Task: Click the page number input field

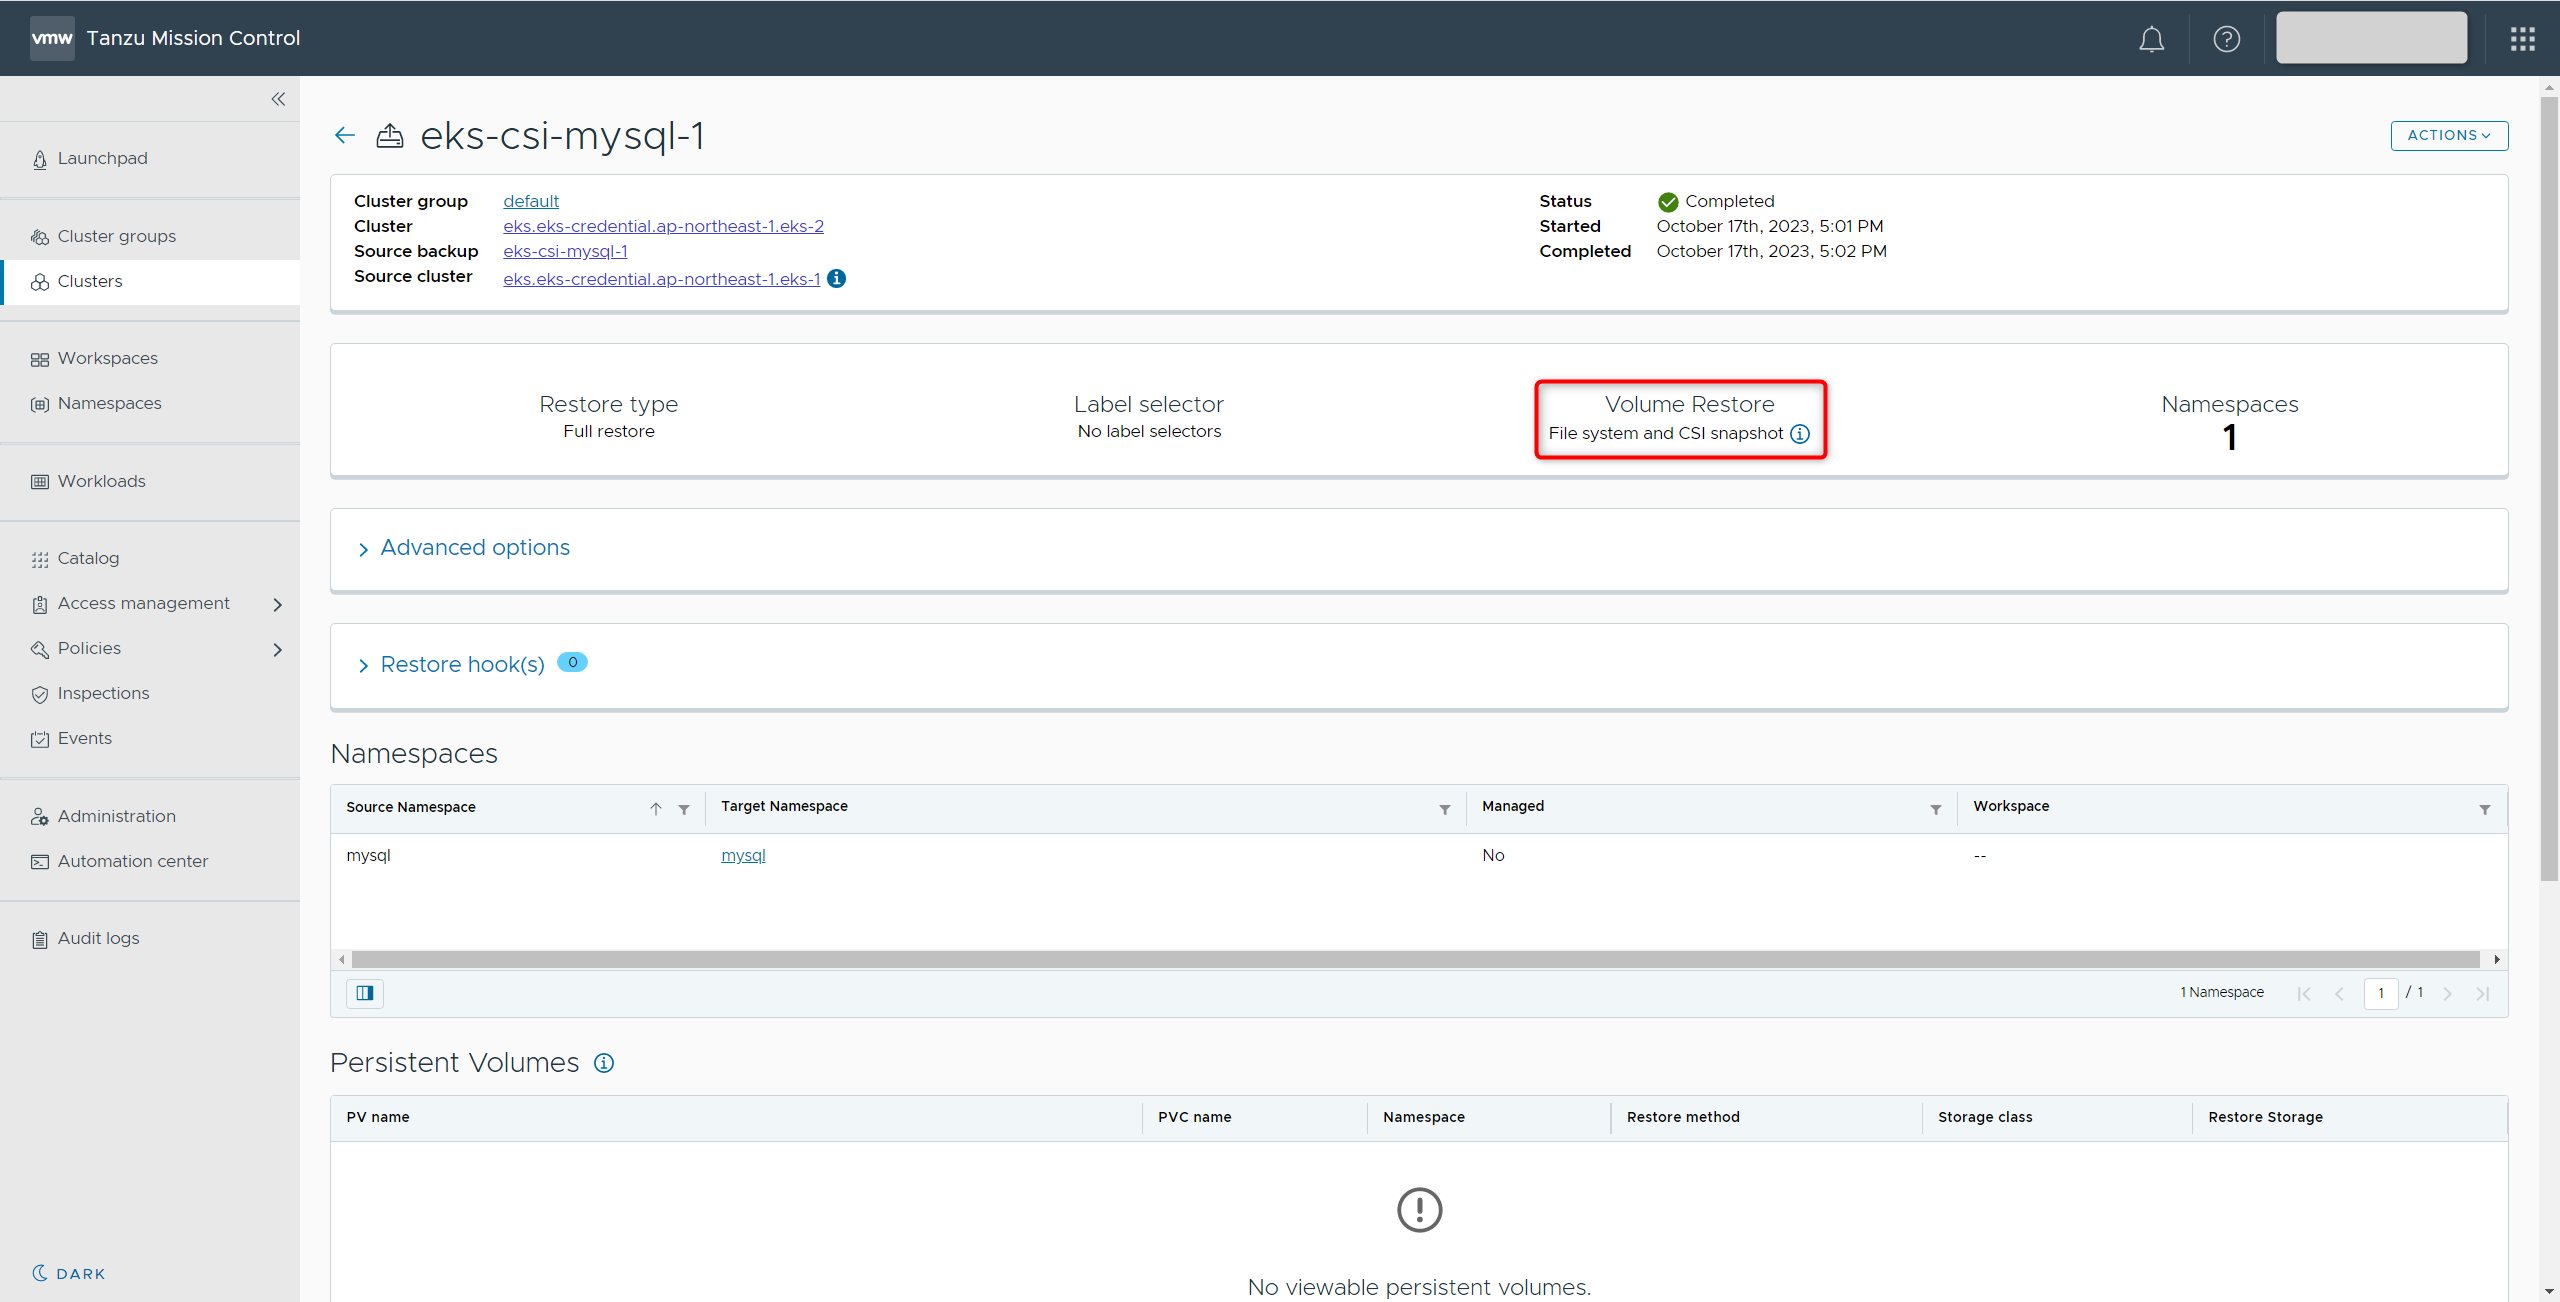Action: (x=2380, y=993)
